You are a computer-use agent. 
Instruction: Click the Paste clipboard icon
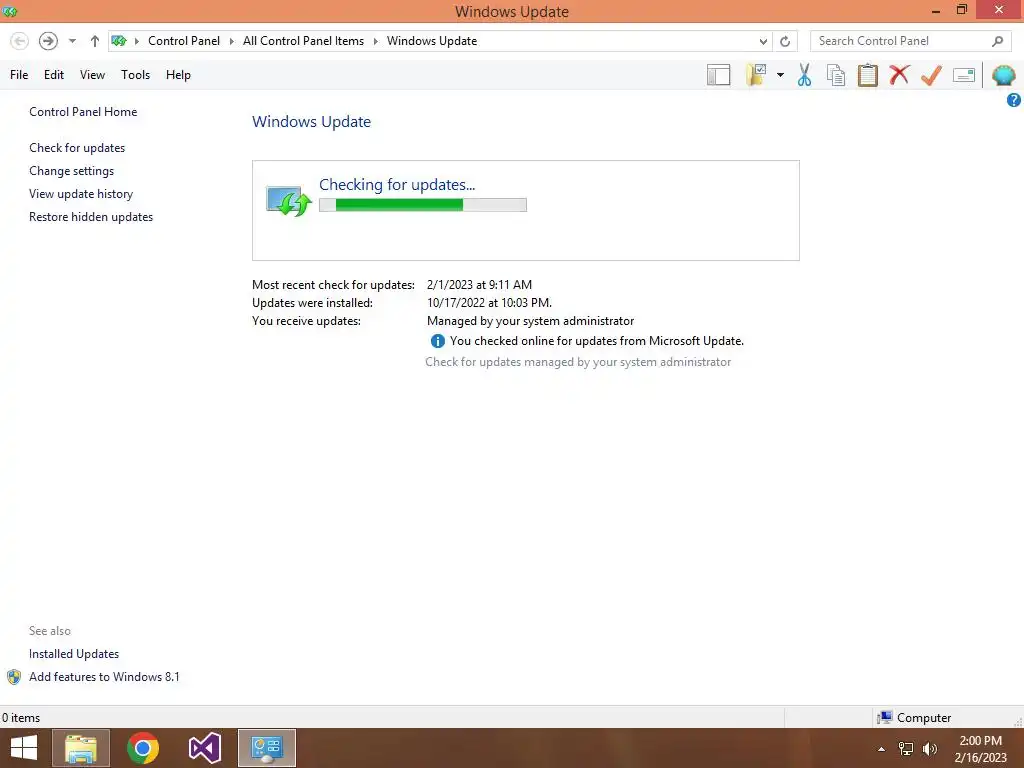[x=867, y=75]
